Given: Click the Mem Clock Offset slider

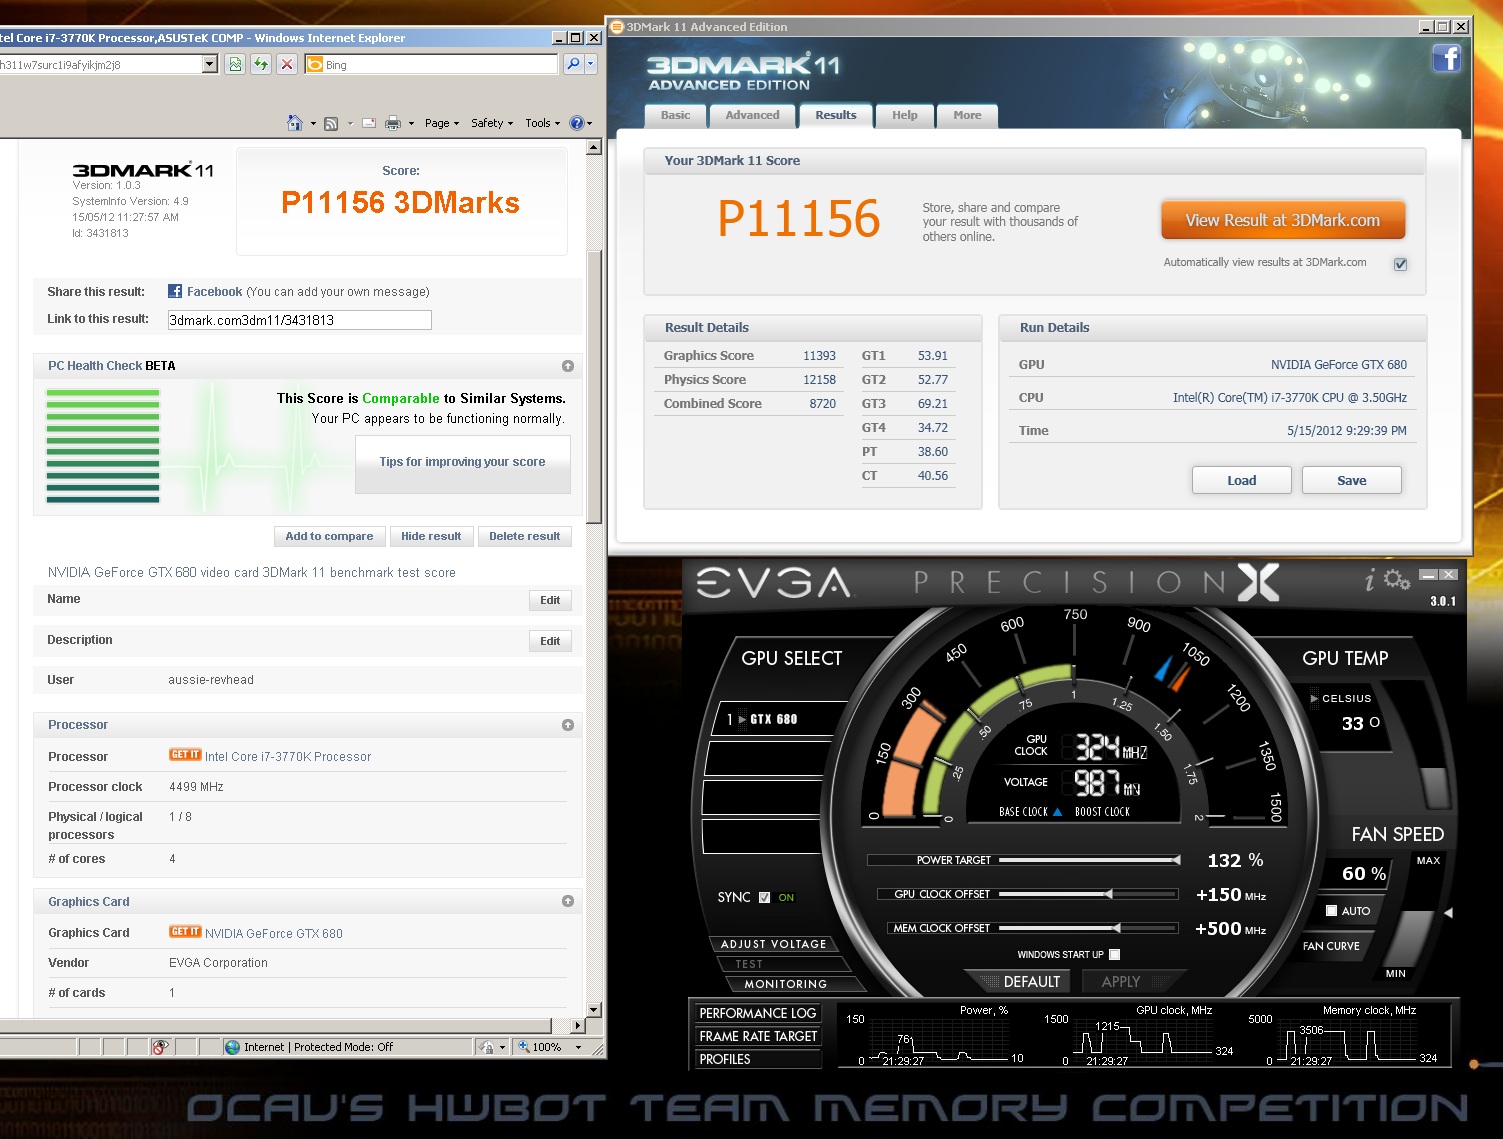Looking at the screenshot, I should pyautogui.click(x=1089, y=928).
